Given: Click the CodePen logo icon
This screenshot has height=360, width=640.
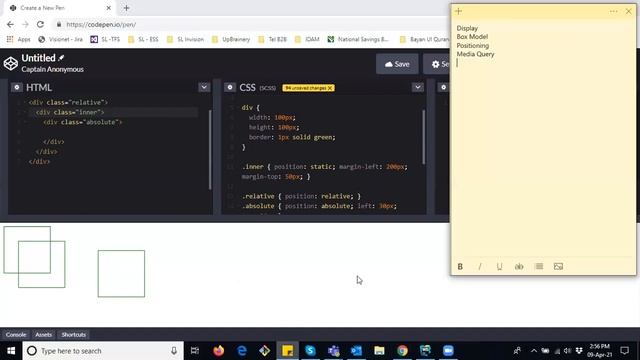Looking at the screenshot, I should [11, 64].
